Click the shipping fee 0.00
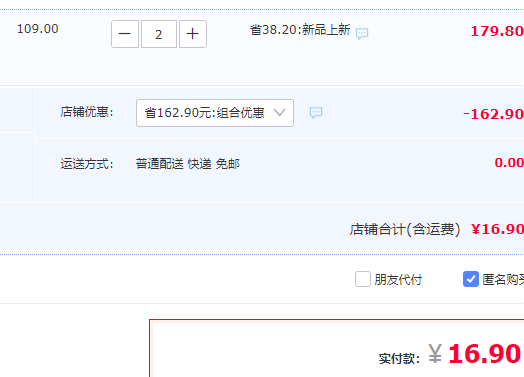 [509, 163]
